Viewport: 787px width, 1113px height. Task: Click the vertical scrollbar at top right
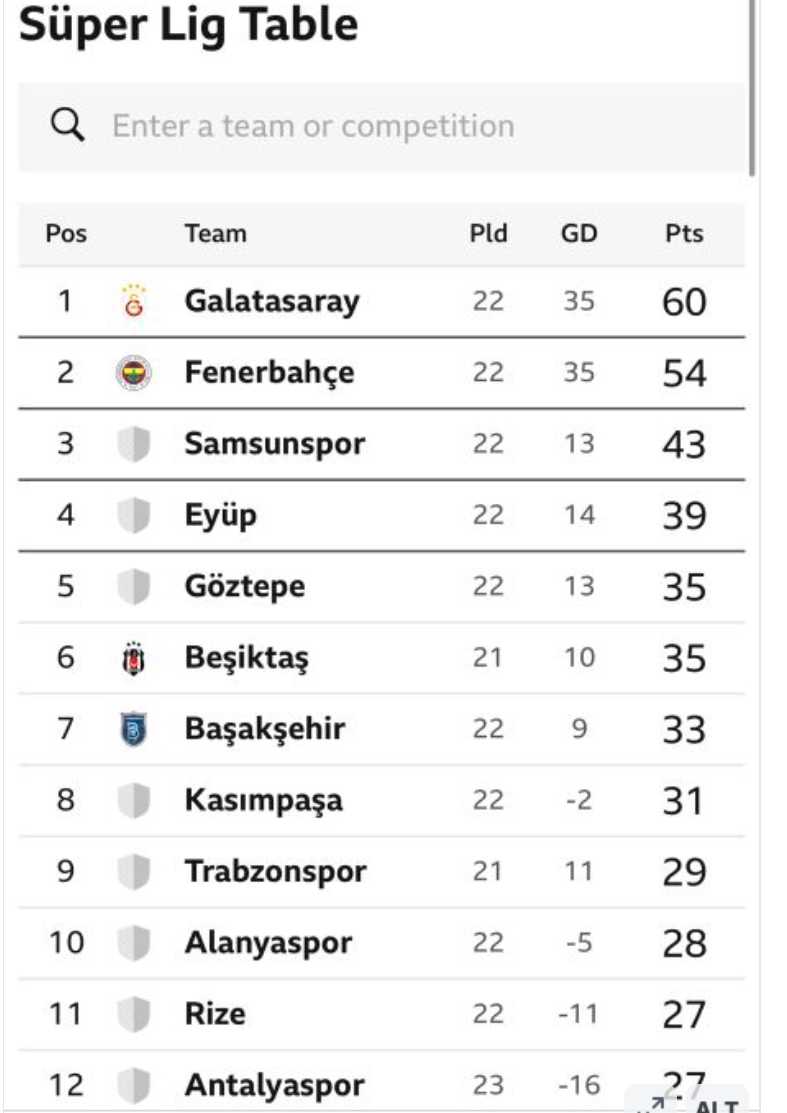752,87
